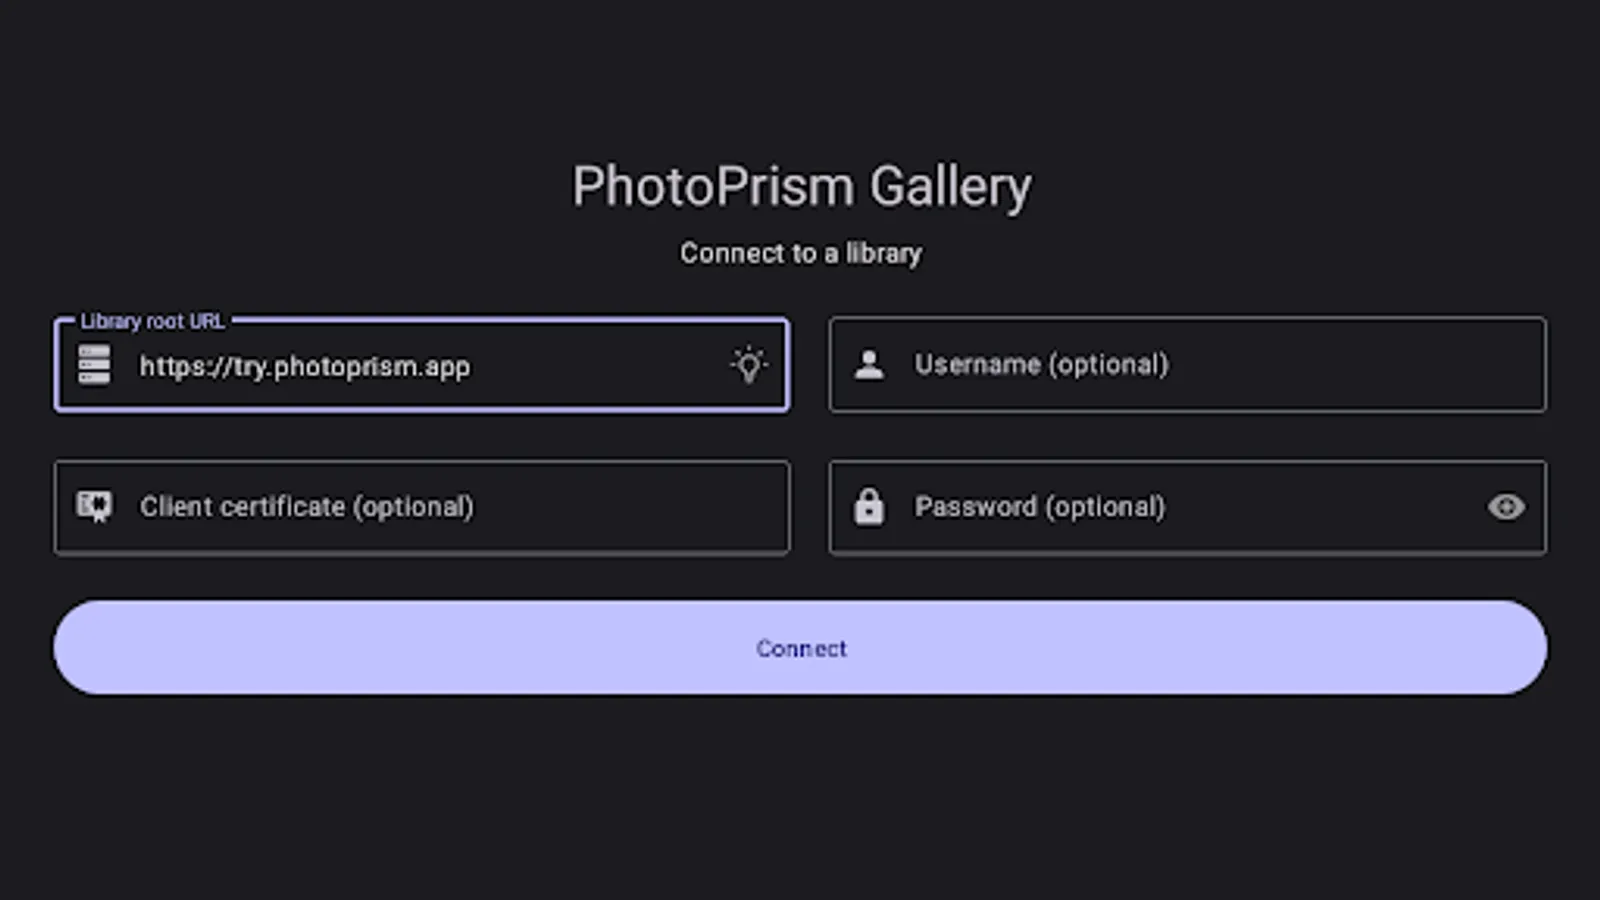Click the https://try.photoprism.app address text

point(304,367)
